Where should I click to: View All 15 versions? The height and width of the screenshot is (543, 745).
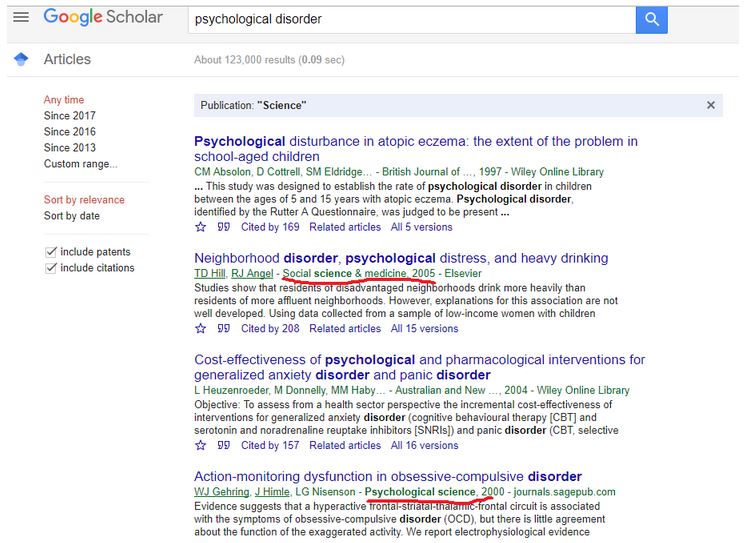click(x=424, y=329)
